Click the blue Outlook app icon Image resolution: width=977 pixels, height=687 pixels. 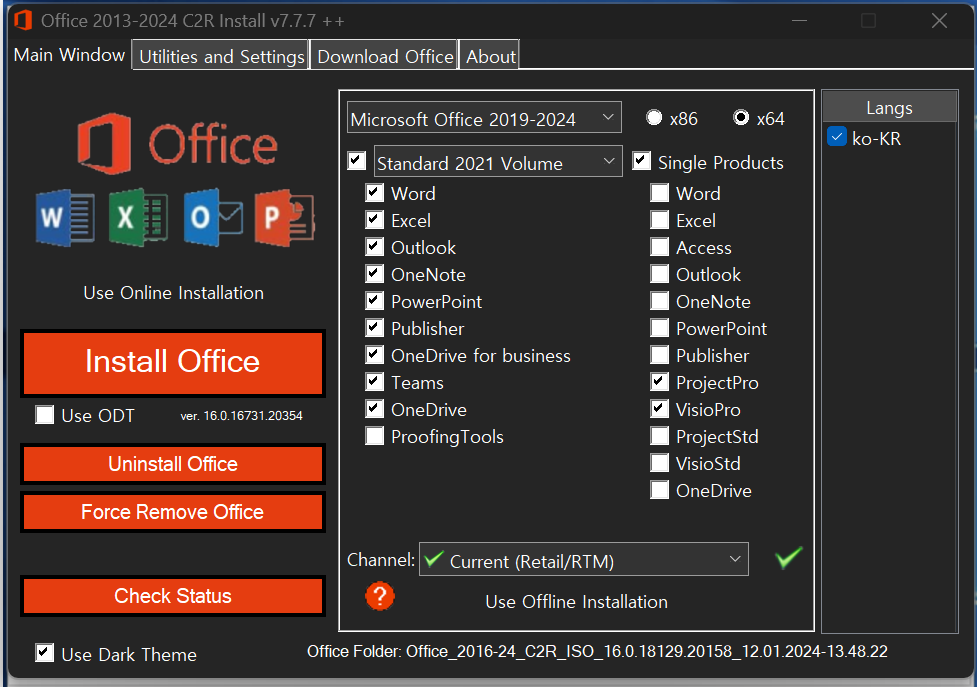[213, 217]
